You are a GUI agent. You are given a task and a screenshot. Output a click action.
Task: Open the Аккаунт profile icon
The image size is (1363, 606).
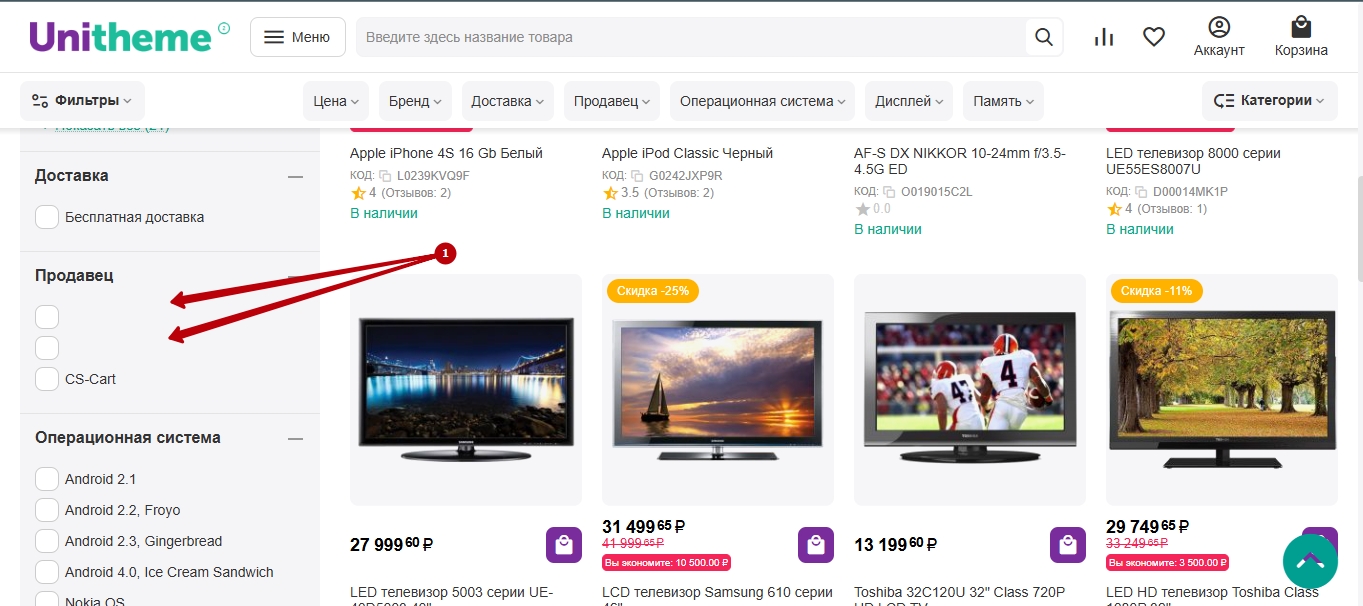click(1218, 37)
